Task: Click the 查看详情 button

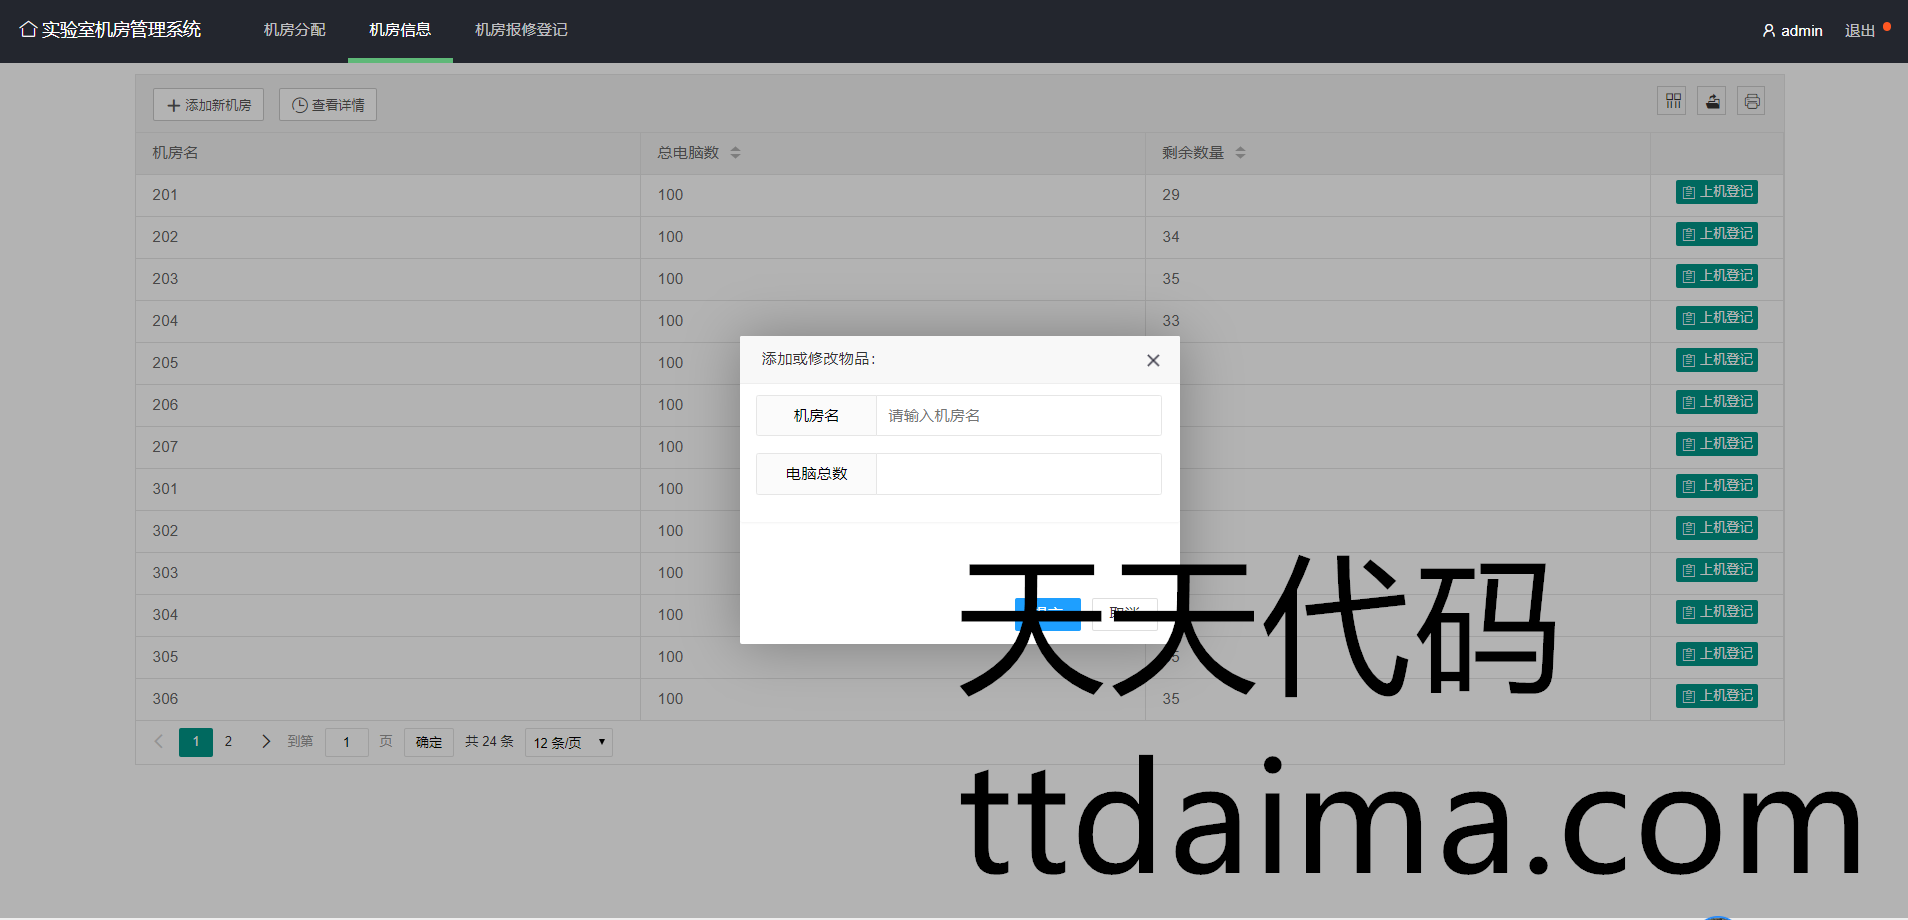Action: 328,105
